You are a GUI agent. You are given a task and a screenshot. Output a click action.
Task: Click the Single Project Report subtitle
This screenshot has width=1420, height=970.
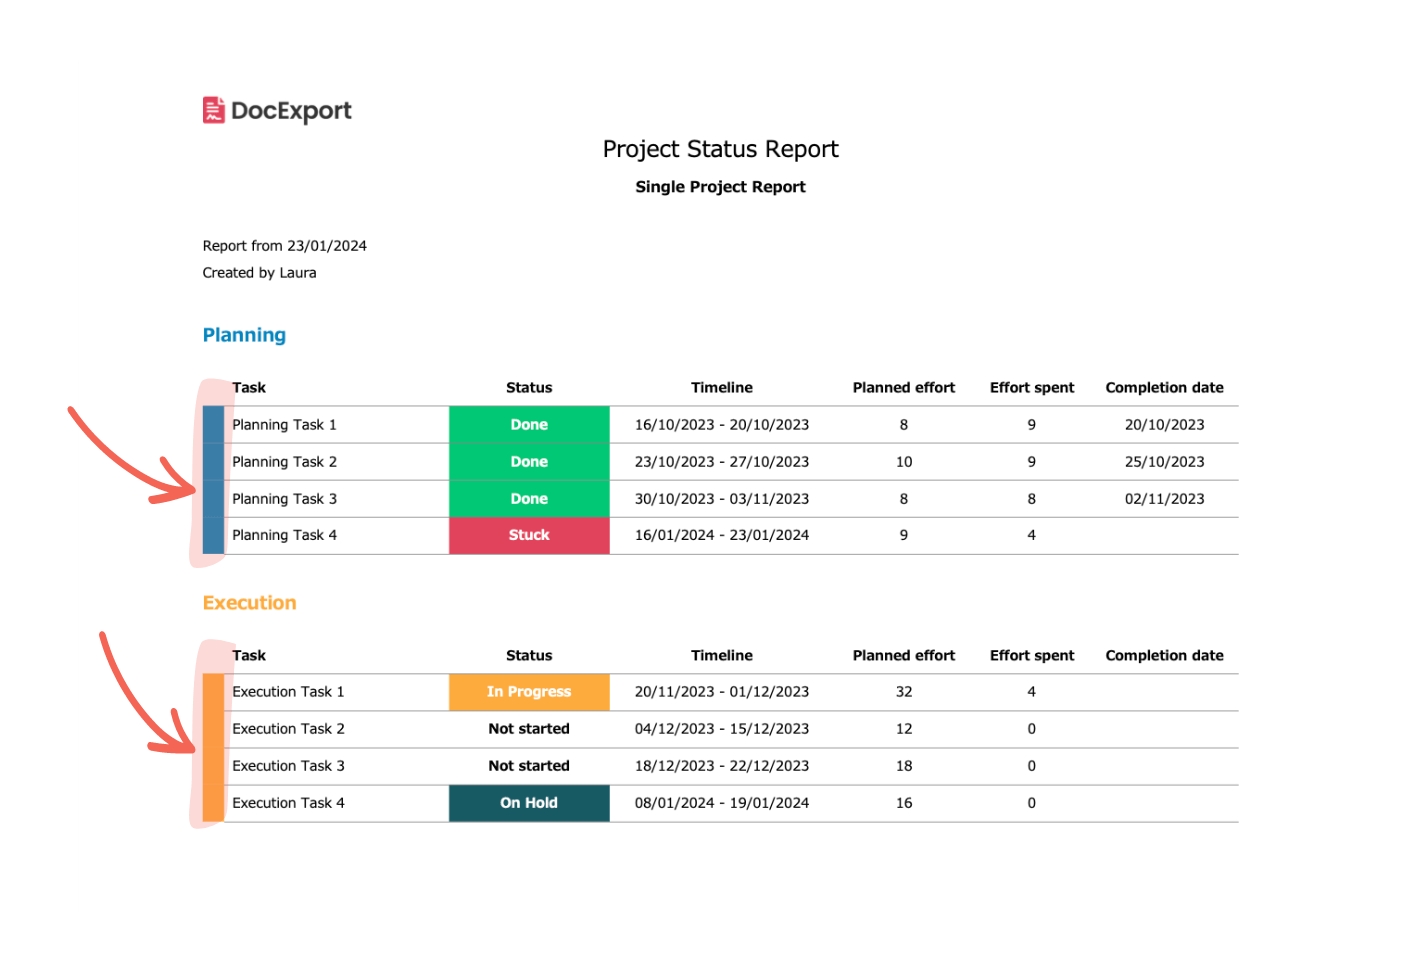(720, 187)
